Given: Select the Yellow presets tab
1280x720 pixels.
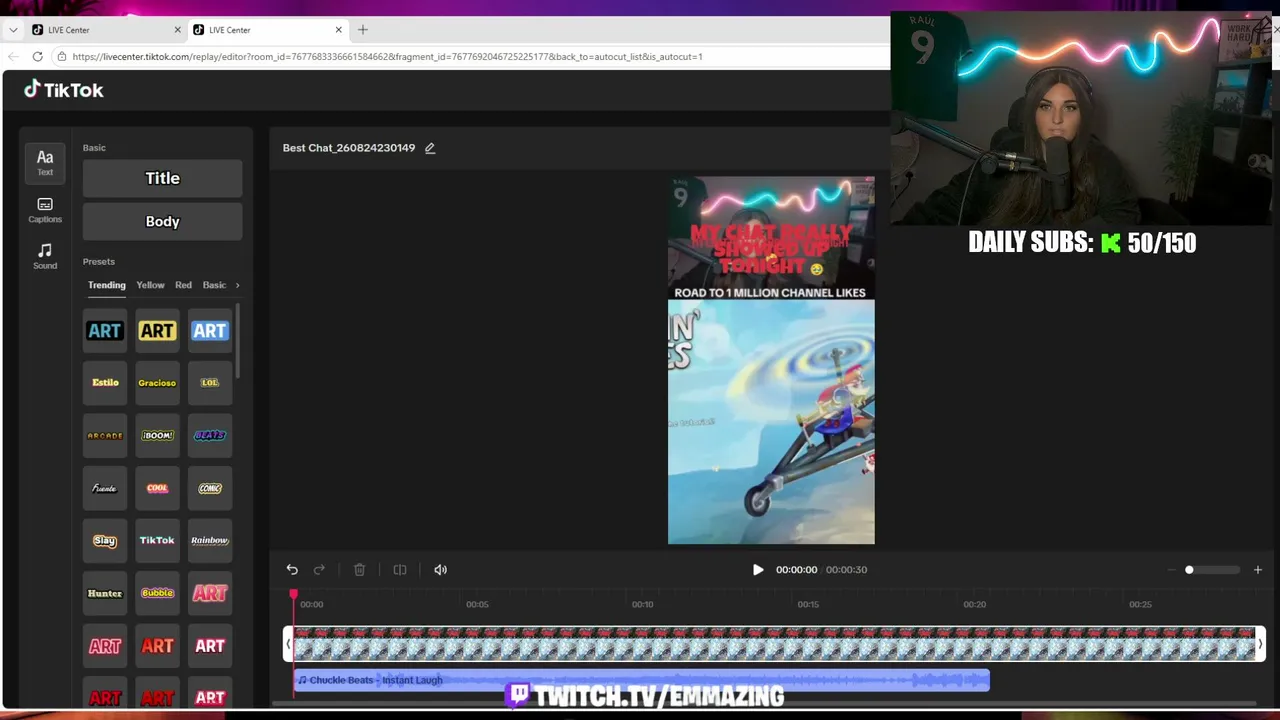Looking at the screenshot, I should [x=150, y=285].
